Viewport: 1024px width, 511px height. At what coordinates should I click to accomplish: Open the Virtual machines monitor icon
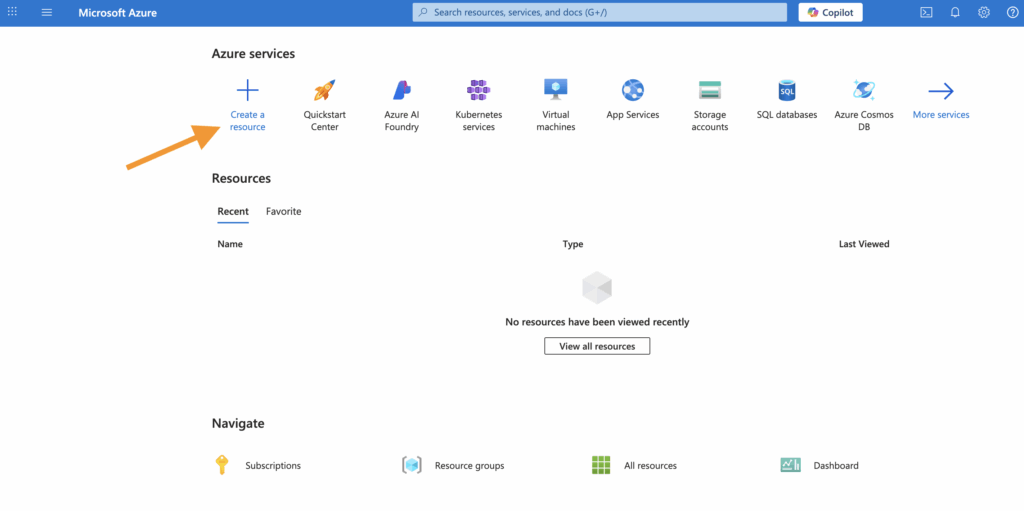556,90
